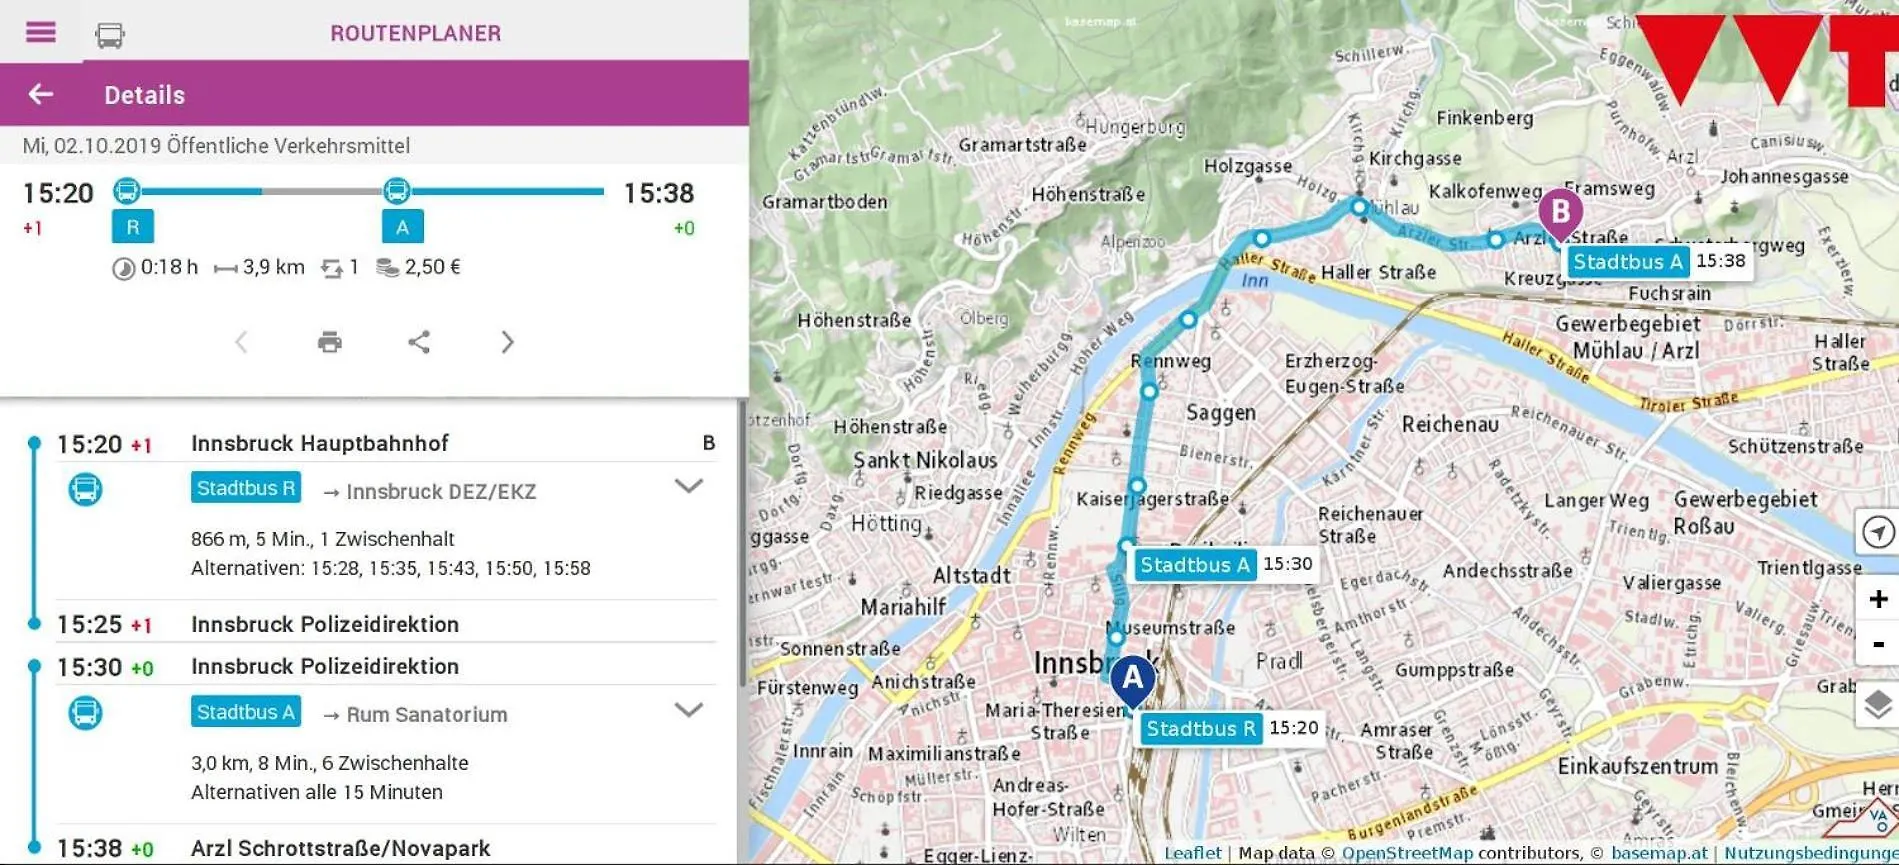Screen dimensions: 1899x865
Task: Click the ROUTENPLANER title
Action: [416, 33]
